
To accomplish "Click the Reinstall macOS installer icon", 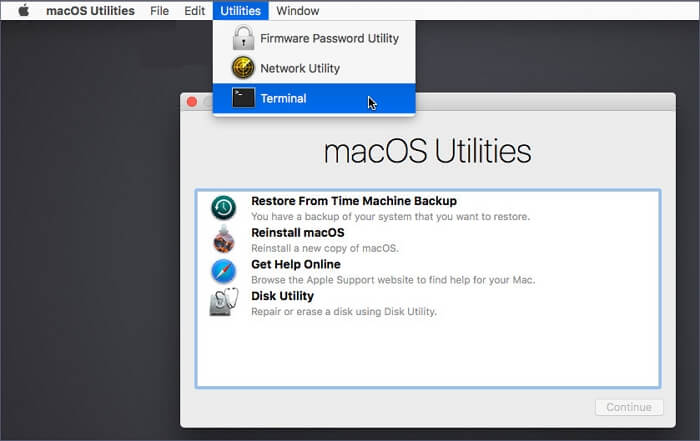I will [x=223, y=239].
